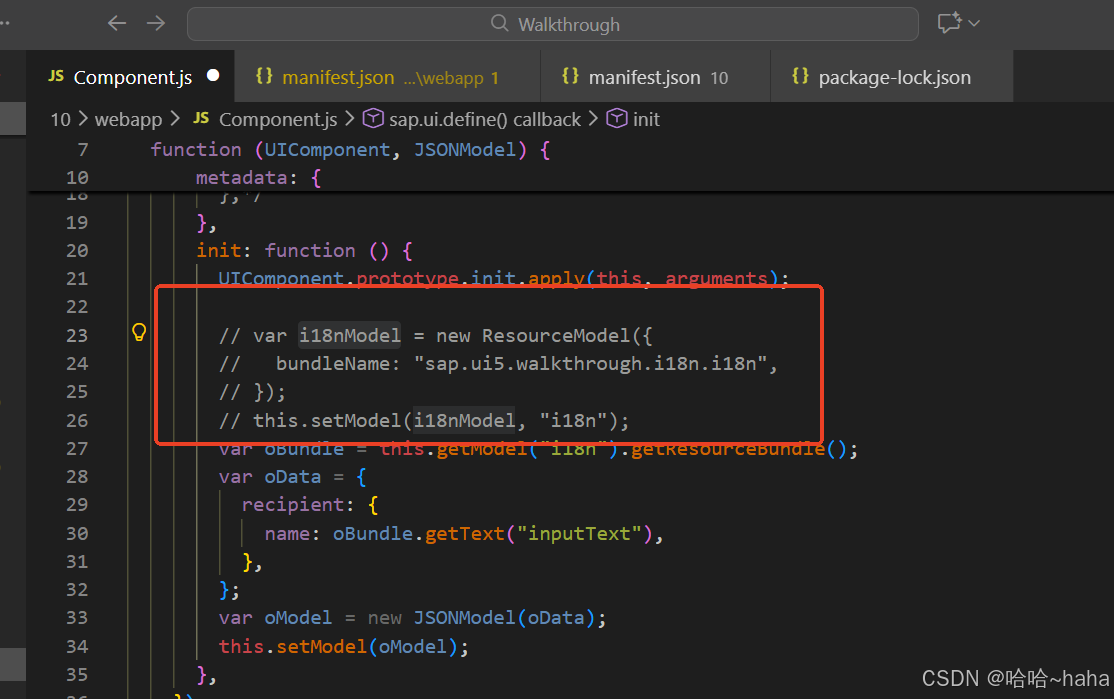The width and height of the screenshot is (1114, 699).
Task: Click the forward navigation arrow
Action: pos(156,22)
